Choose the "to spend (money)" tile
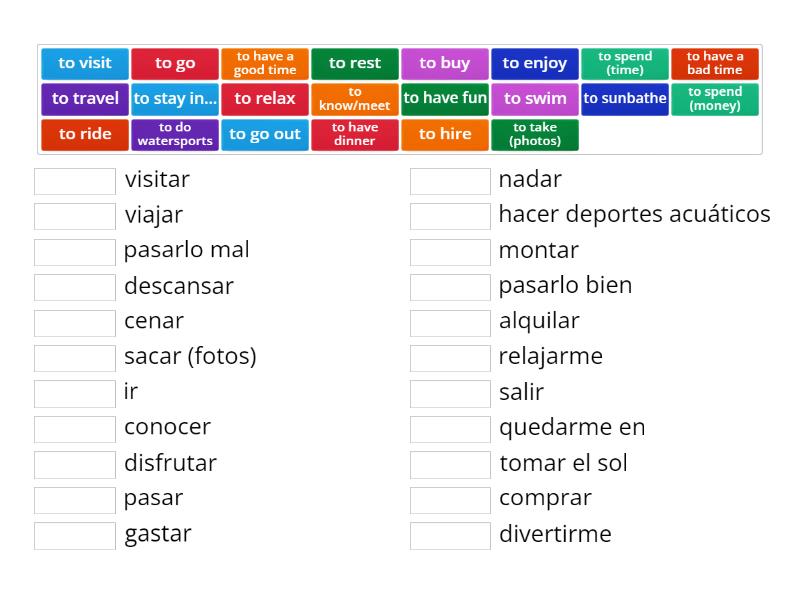 [x=714, y=99]
